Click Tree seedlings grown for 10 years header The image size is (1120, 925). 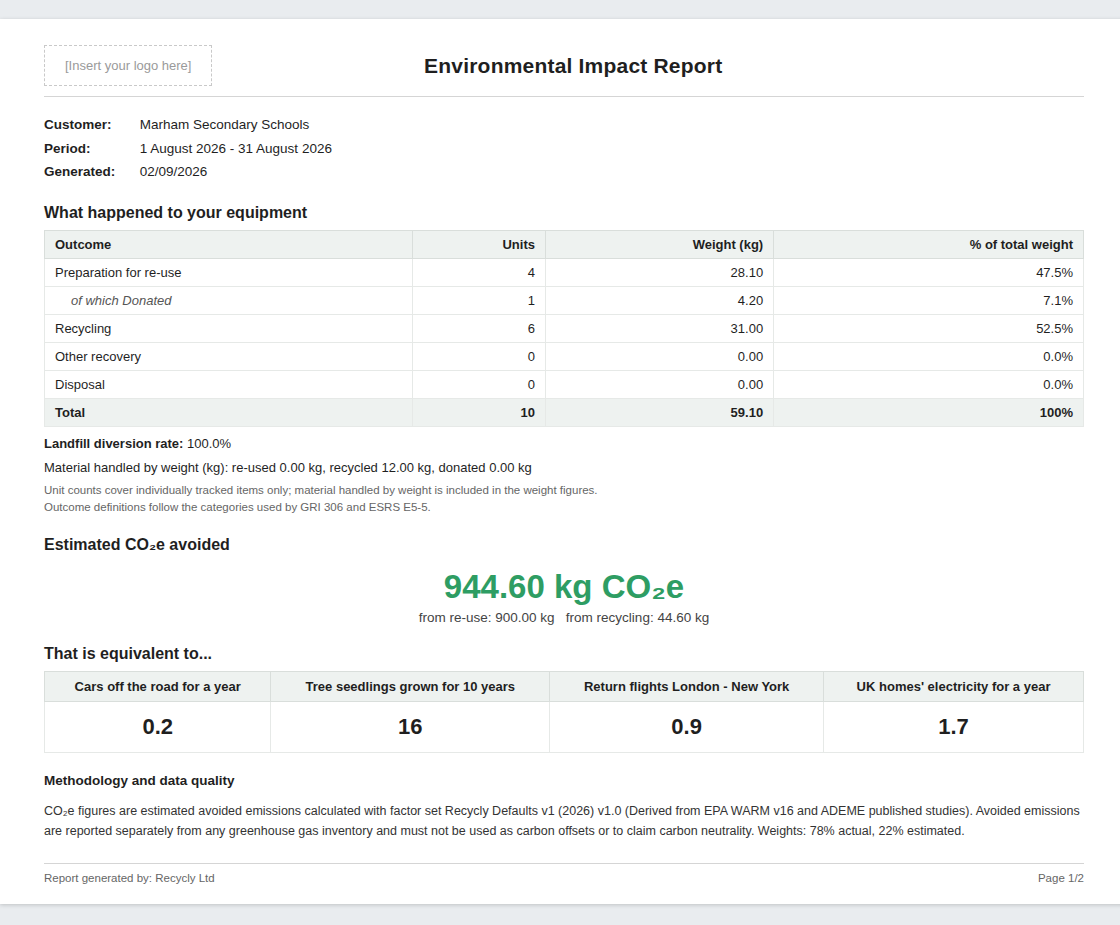click(x=410, y=686)
